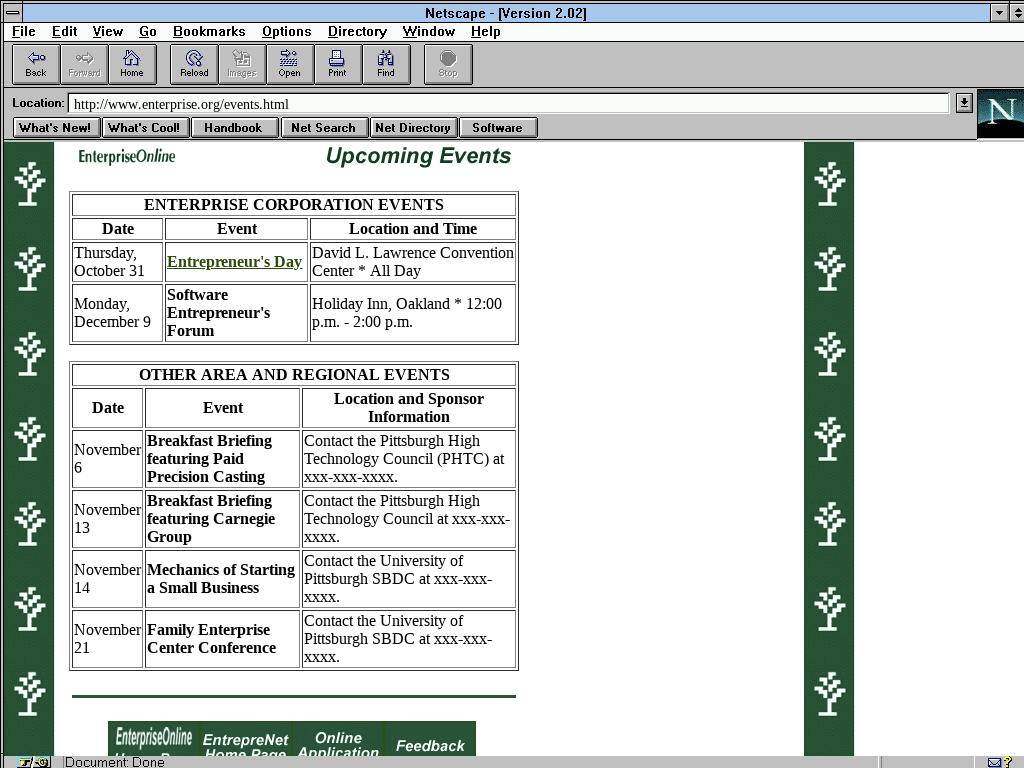Click the Net Search button
The width and height of the screenshot is (1024, 768).
(323, 128)
